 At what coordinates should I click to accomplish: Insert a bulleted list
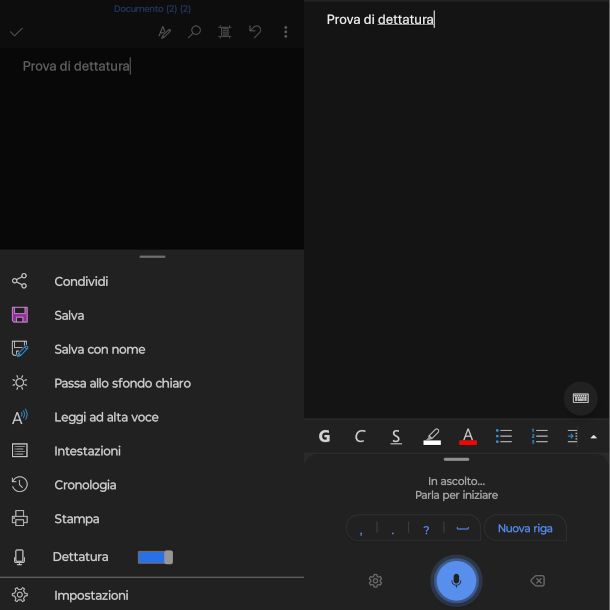(504, 436)
